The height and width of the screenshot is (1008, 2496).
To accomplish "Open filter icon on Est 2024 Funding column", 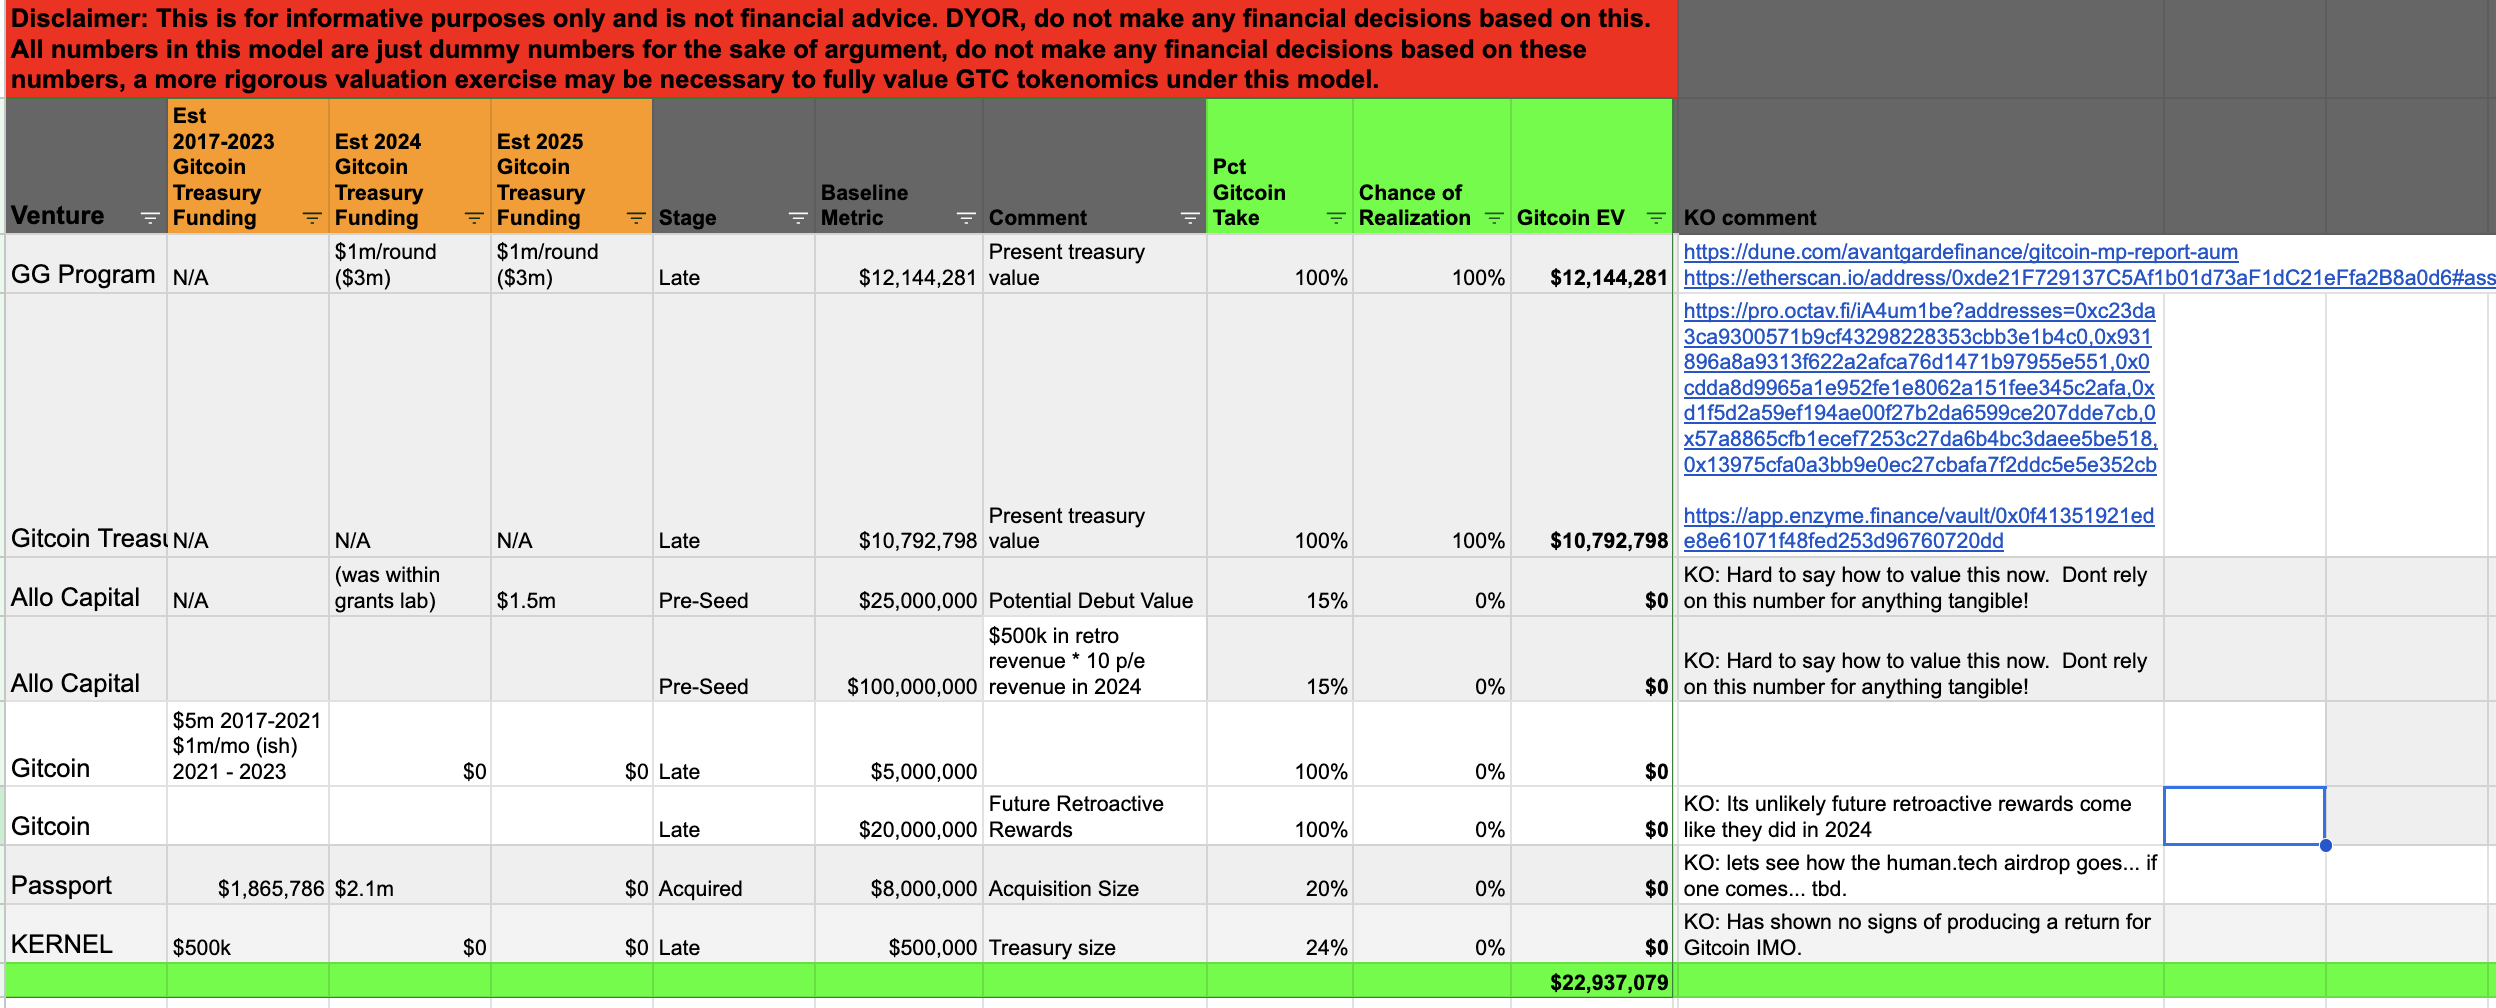I will (x=474, y=218).
